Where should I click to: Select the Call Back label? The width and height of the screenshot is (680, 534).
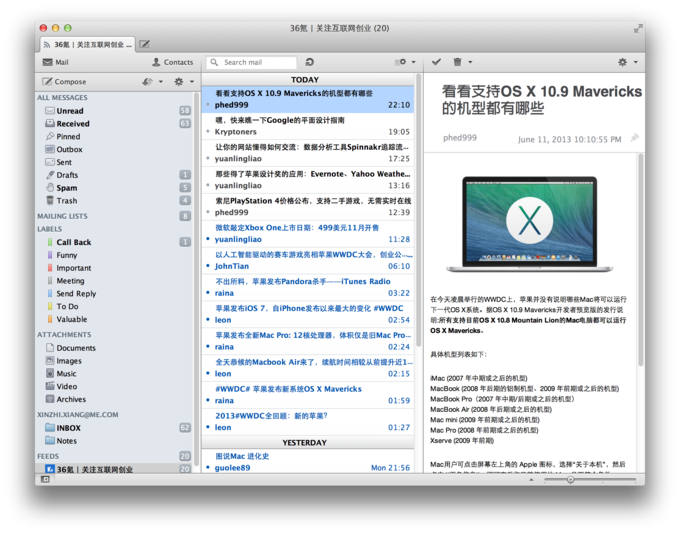(74, 242)
